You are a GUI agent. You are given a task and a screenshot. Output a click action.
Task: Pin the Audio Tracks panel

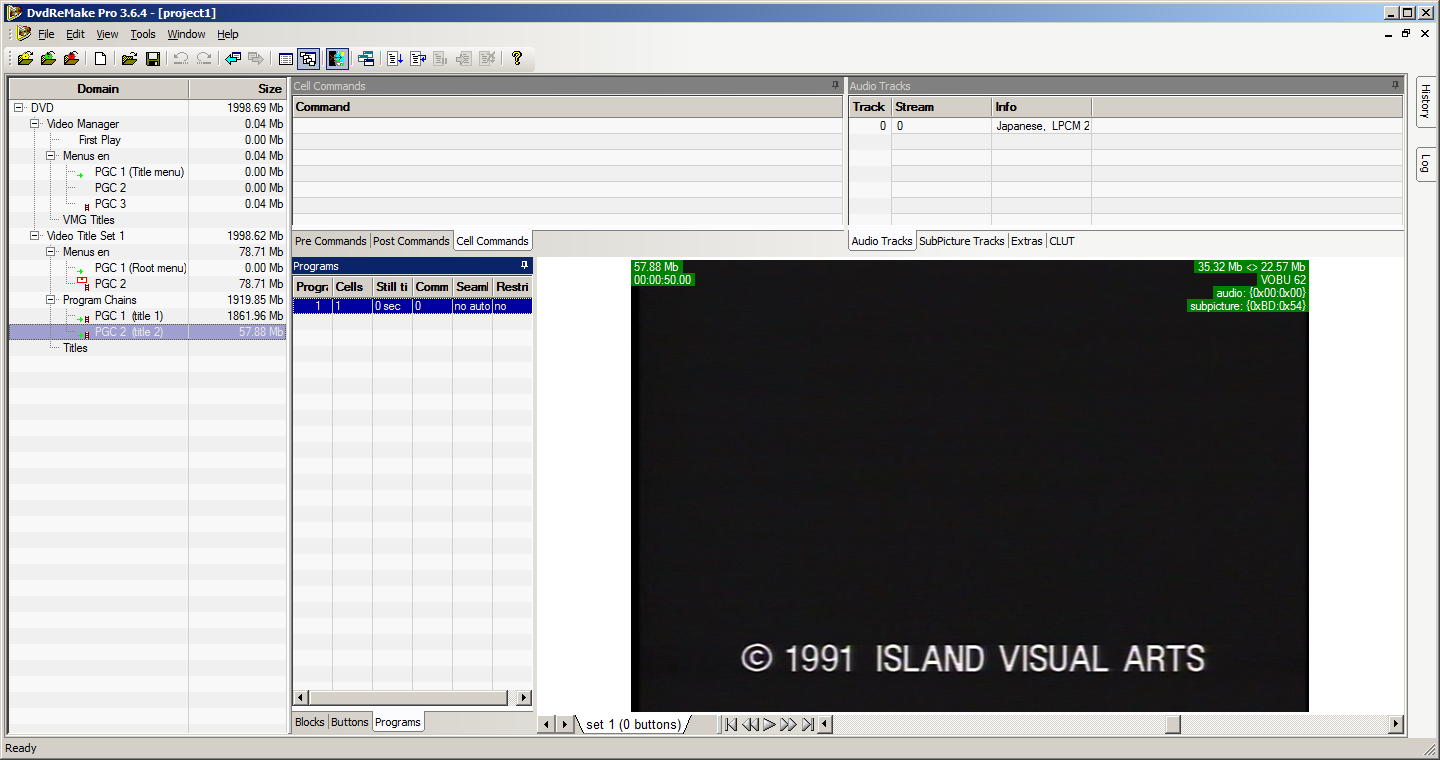pos(1395,86)
